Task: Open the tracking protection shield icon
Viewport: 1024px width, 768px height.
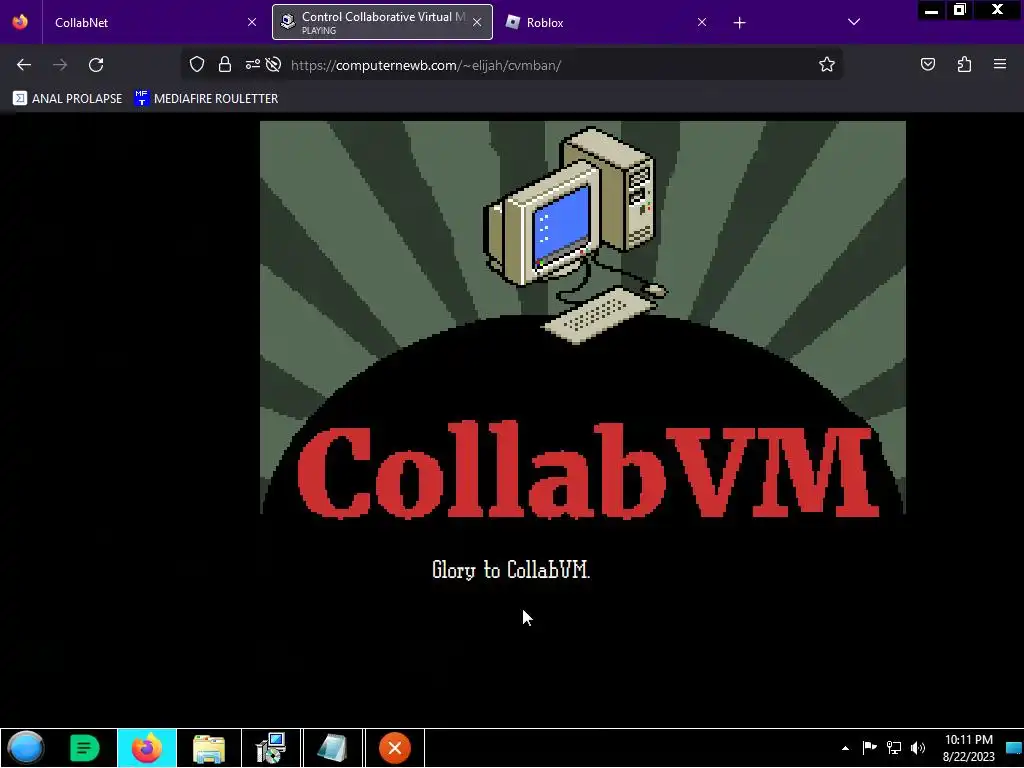Action: [197, 64]
